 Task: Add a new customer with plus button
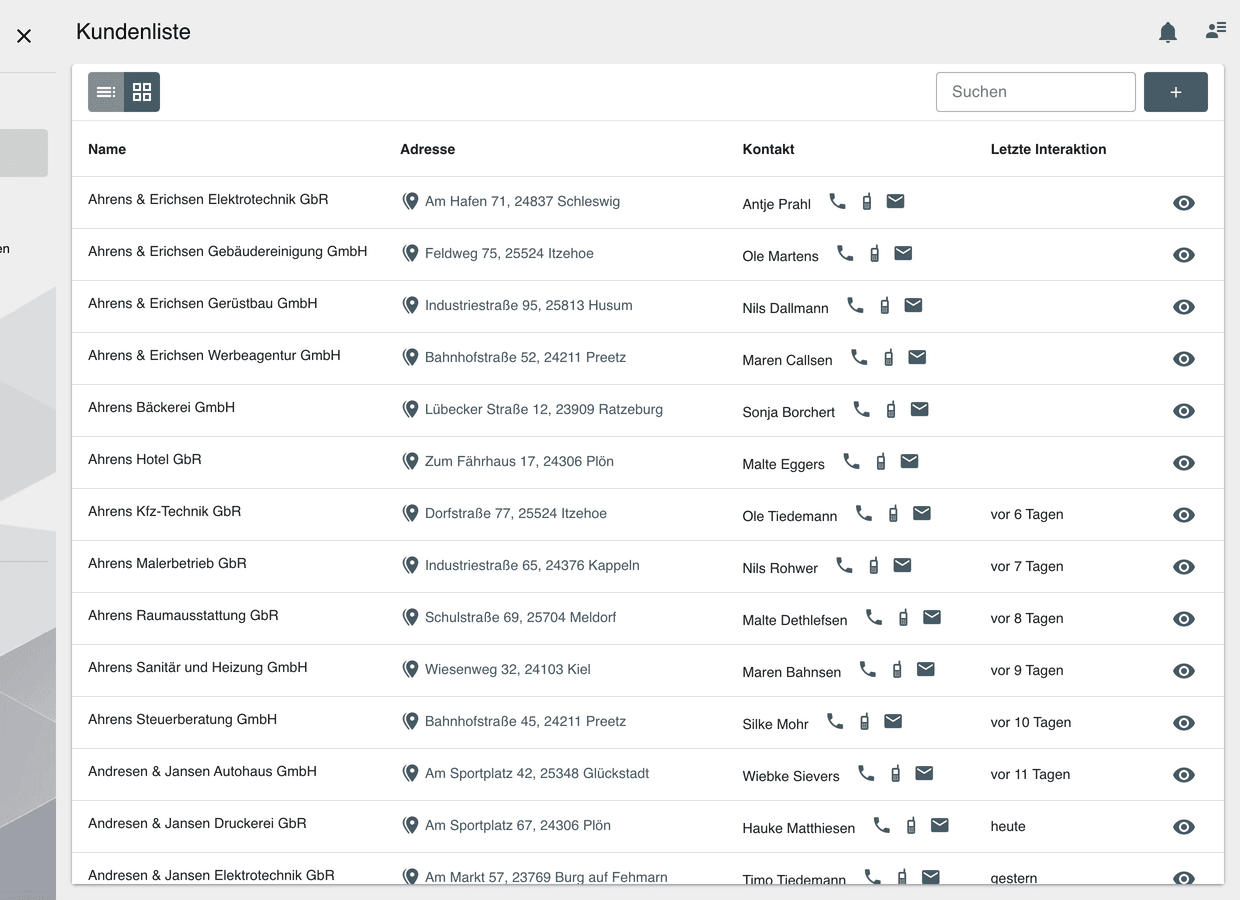(x=1176, y=92)
